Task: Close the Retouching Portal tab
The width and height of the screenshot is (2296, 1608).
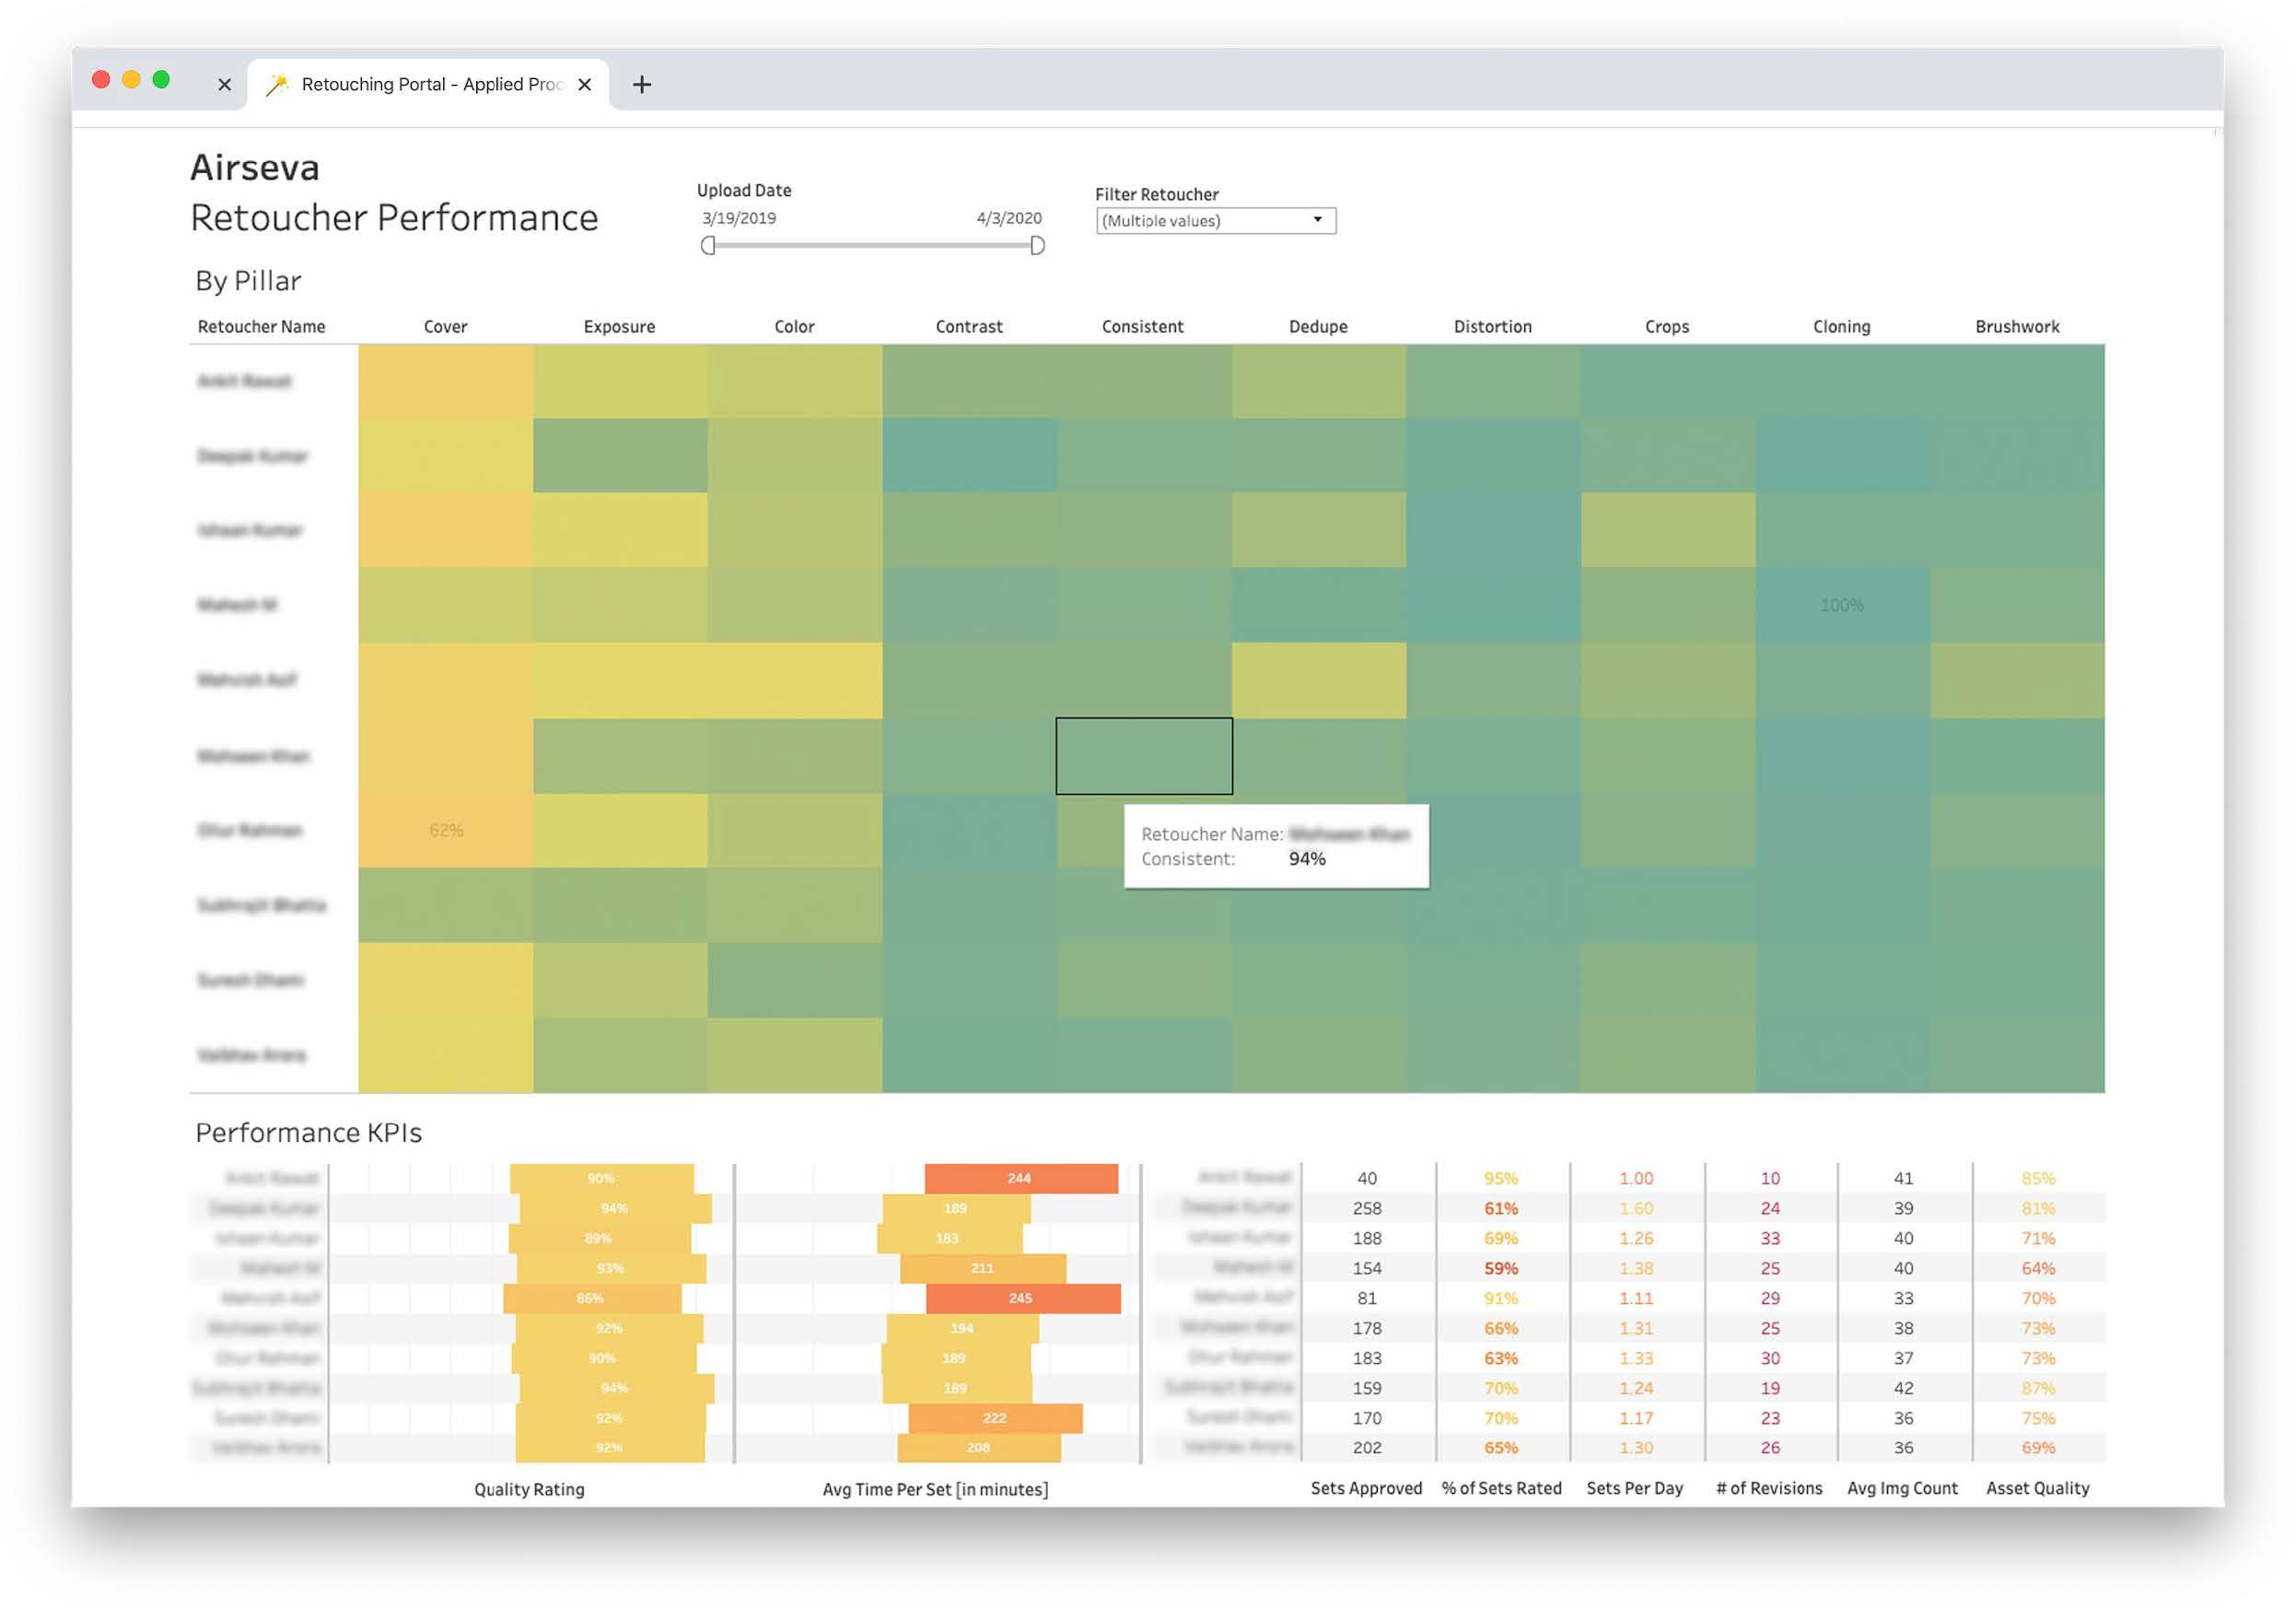Action: [x=585, y=85]
